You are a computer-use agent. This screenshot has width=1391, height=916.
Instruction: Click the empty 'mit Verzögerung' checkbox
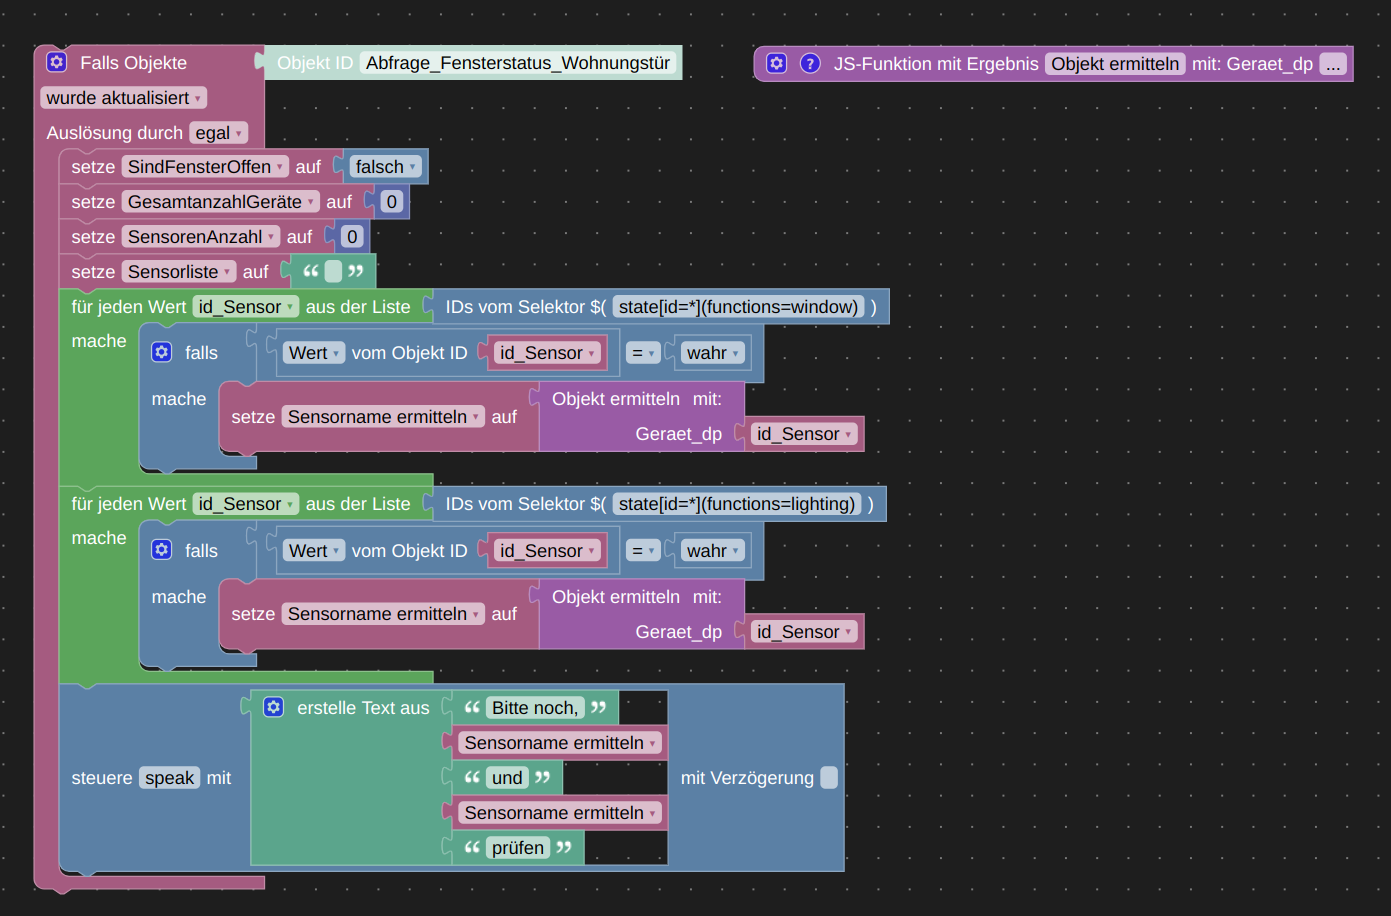click(828, 778)
